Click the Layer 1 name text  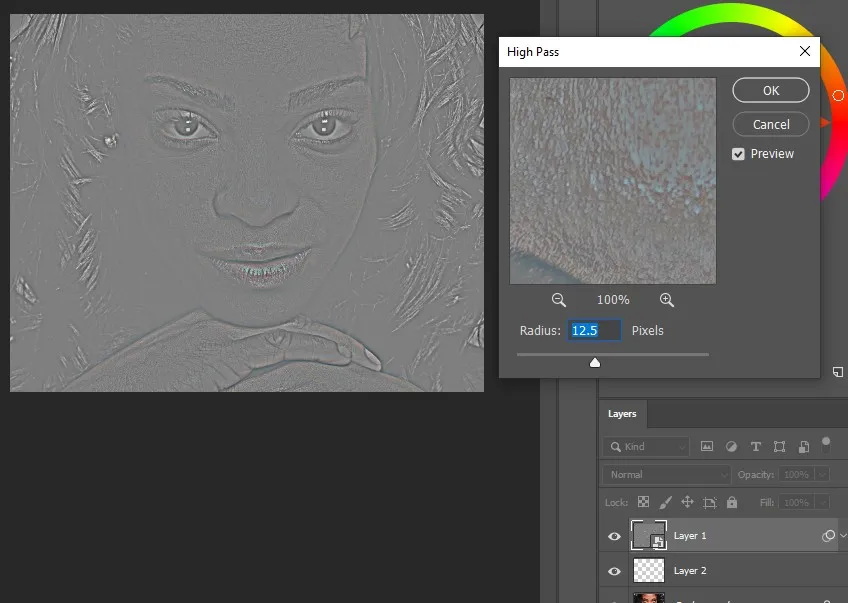pos(690,536)
